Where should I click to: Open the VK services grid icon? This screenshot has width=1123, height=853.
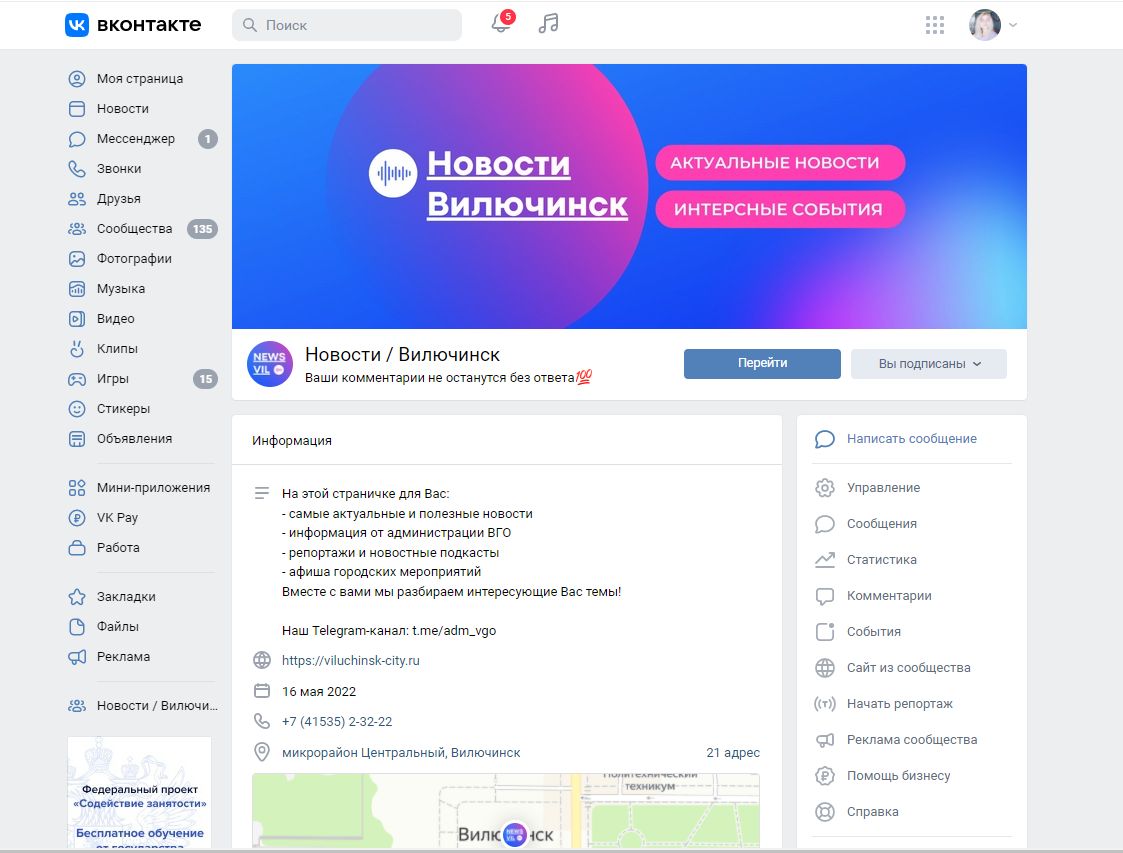pos(934,25)
